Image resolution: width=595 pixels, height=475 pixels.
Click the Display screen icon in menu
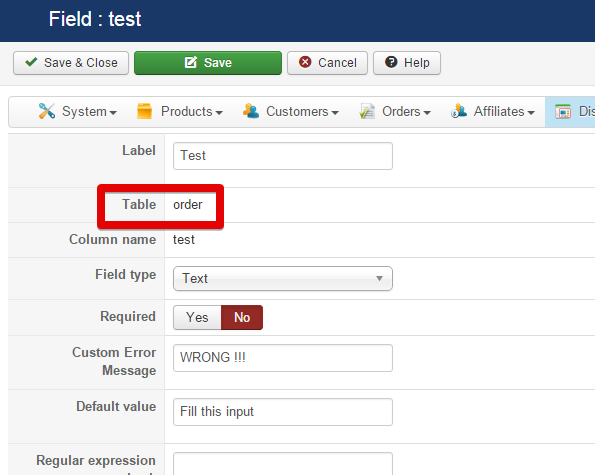[563, 112]
